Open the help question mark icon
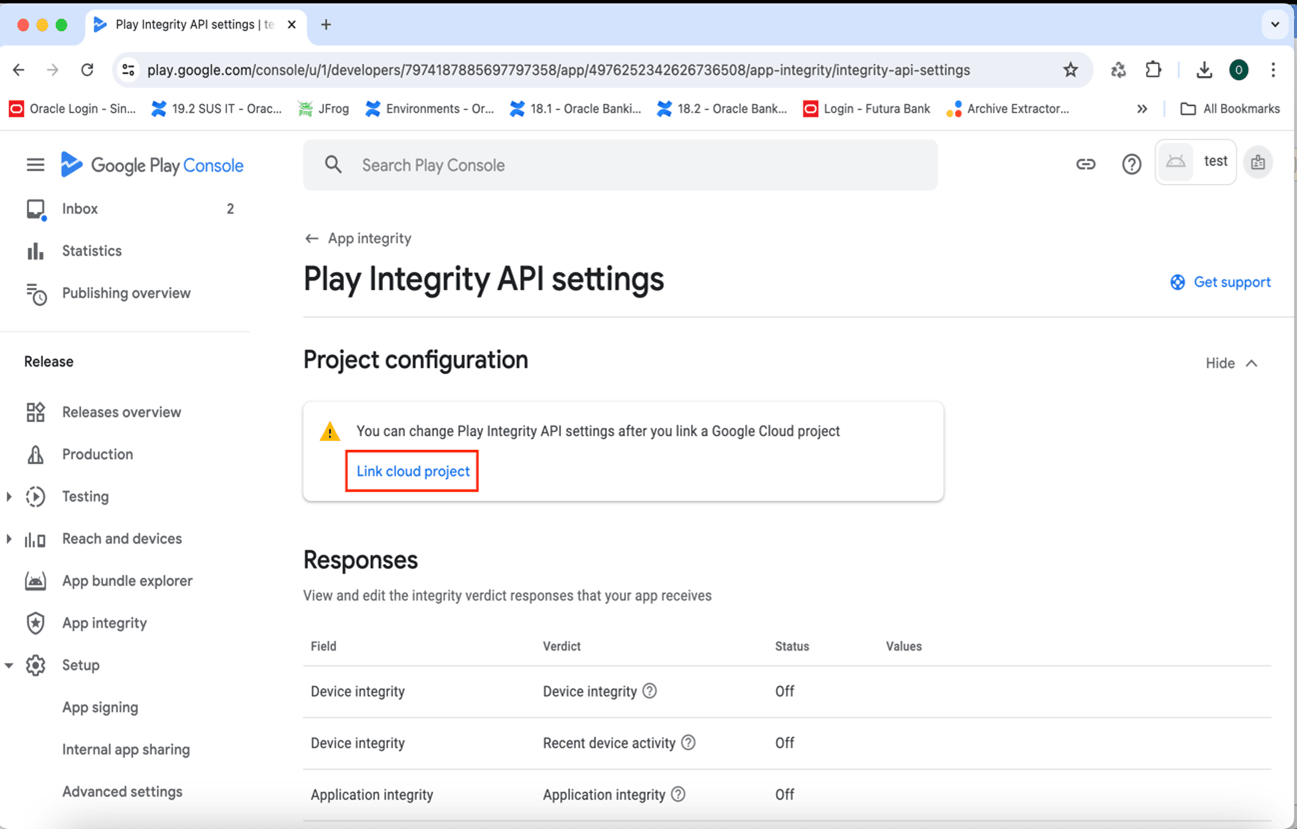1297x829 pixels. coord(1131,165)
